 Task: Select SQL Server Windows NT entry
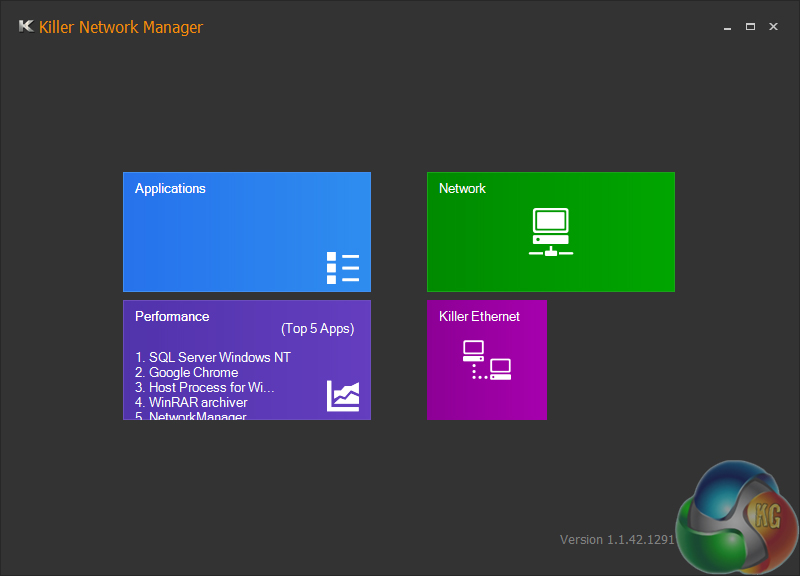pyautogui.click(x=213, y=357)
